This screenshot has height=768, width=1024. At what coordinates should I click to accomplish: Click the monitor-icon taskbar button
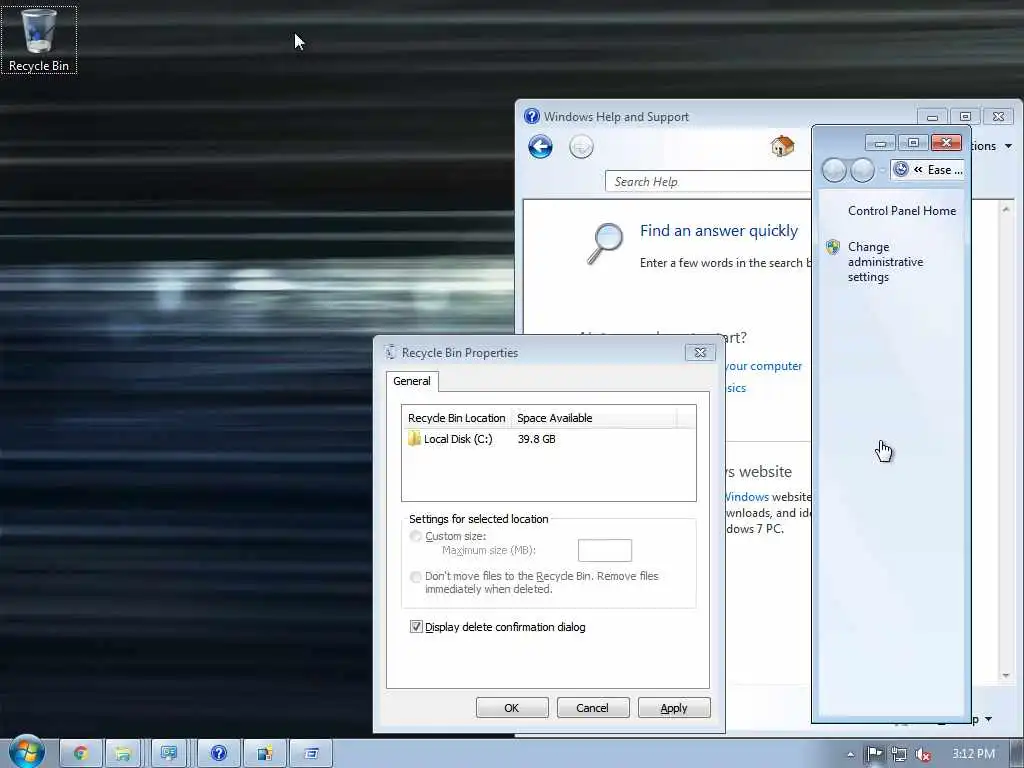169,754
